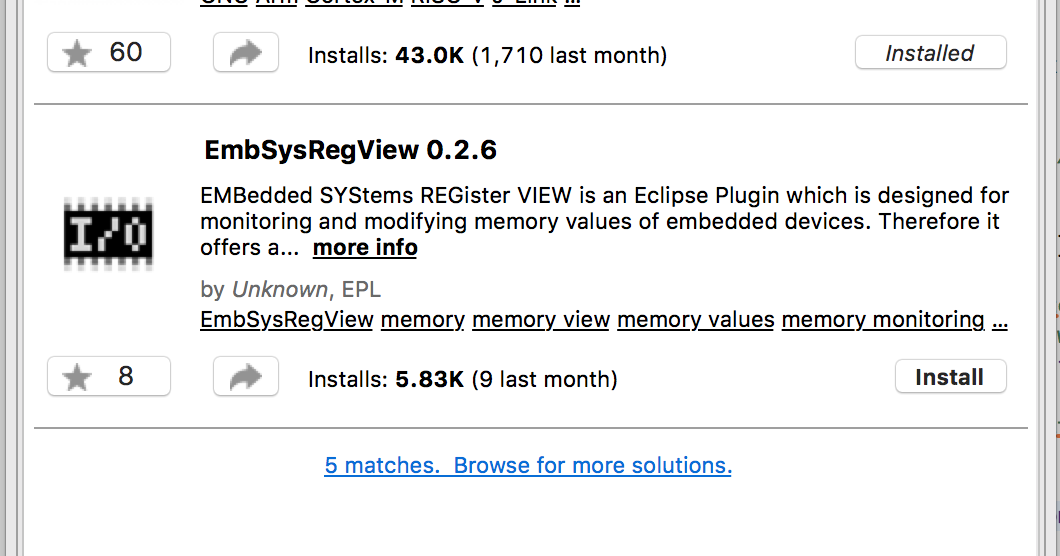Select the memory view tag
1060x556 pixels.
pos(541,319)
